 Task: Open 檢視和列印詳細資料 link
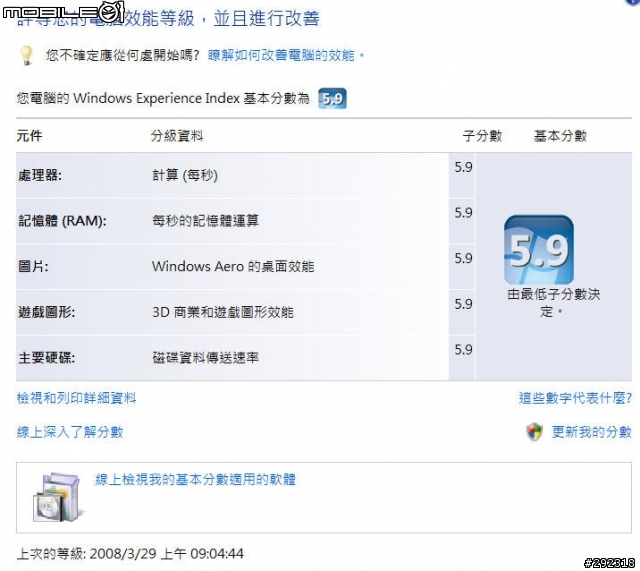(76, 398)
